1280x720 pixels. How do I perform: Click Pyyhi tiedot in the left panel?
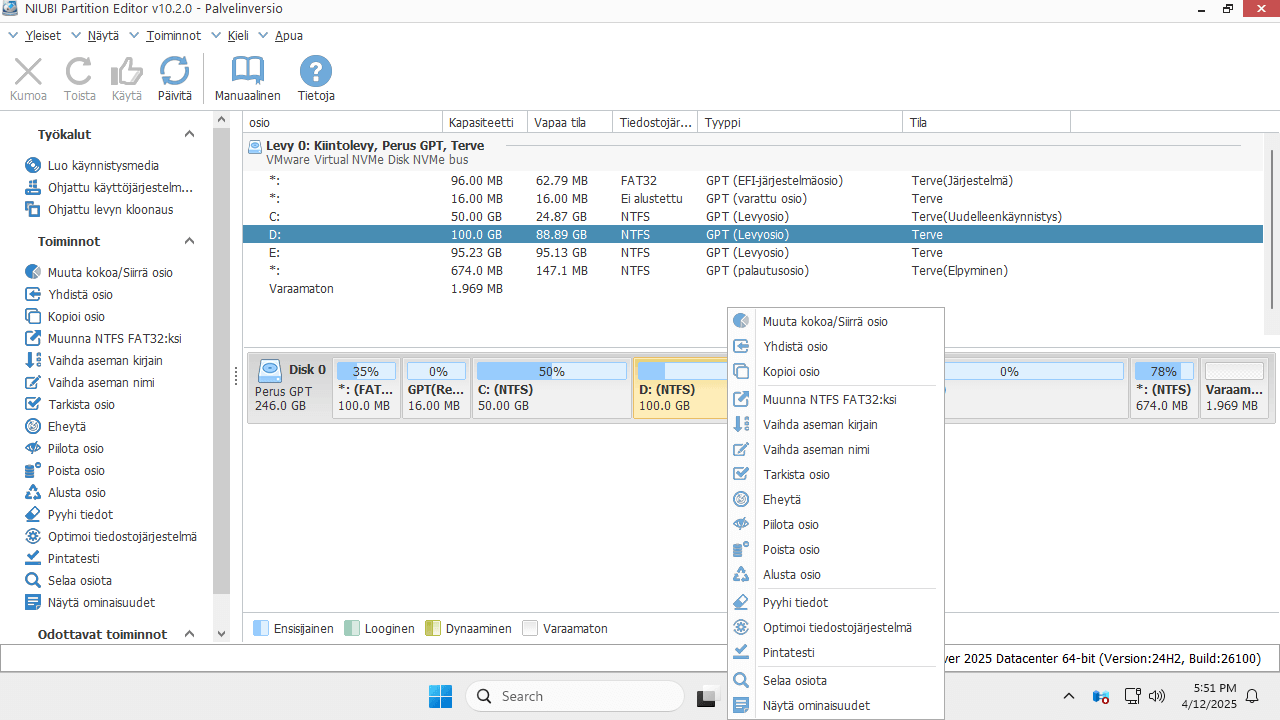[80, 515]
